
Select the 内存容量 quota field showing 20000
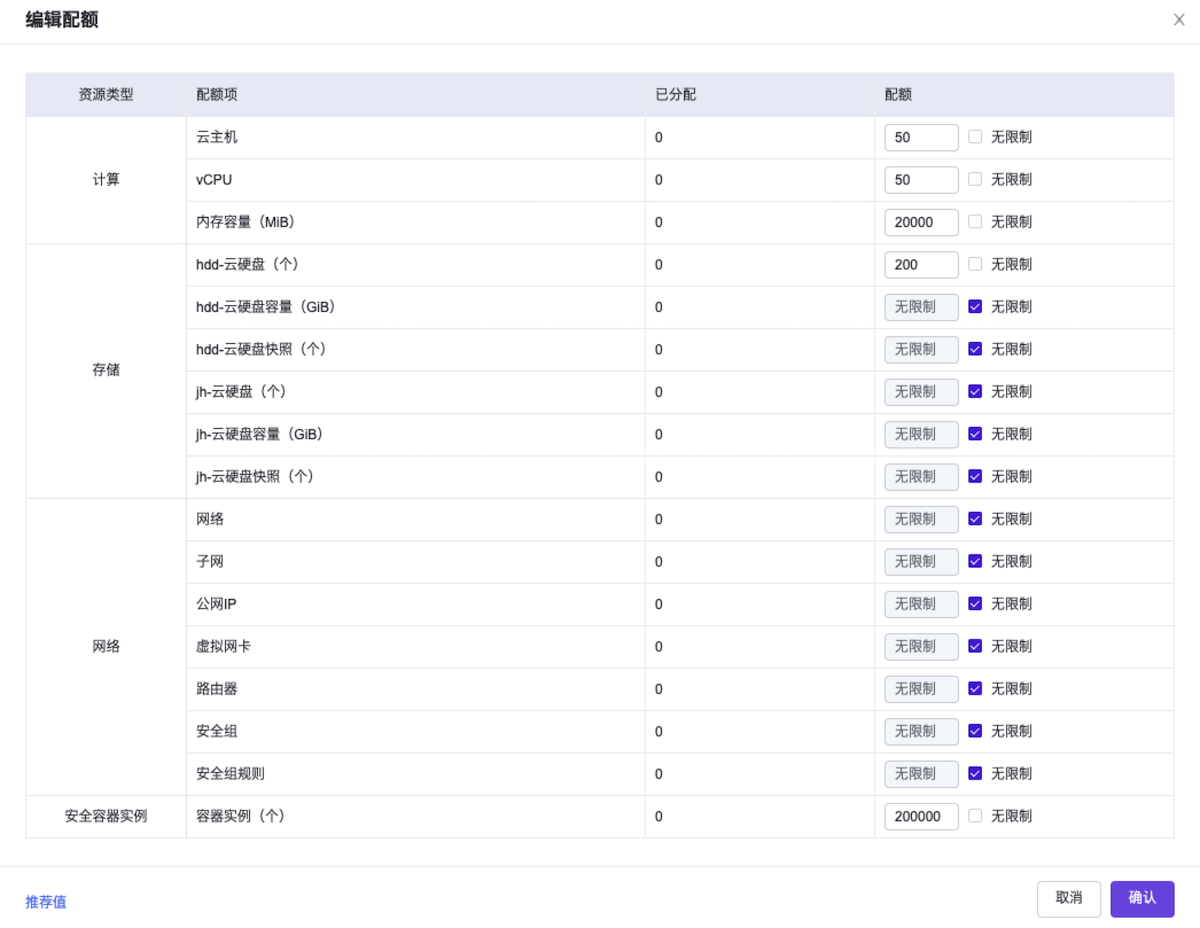921,222
